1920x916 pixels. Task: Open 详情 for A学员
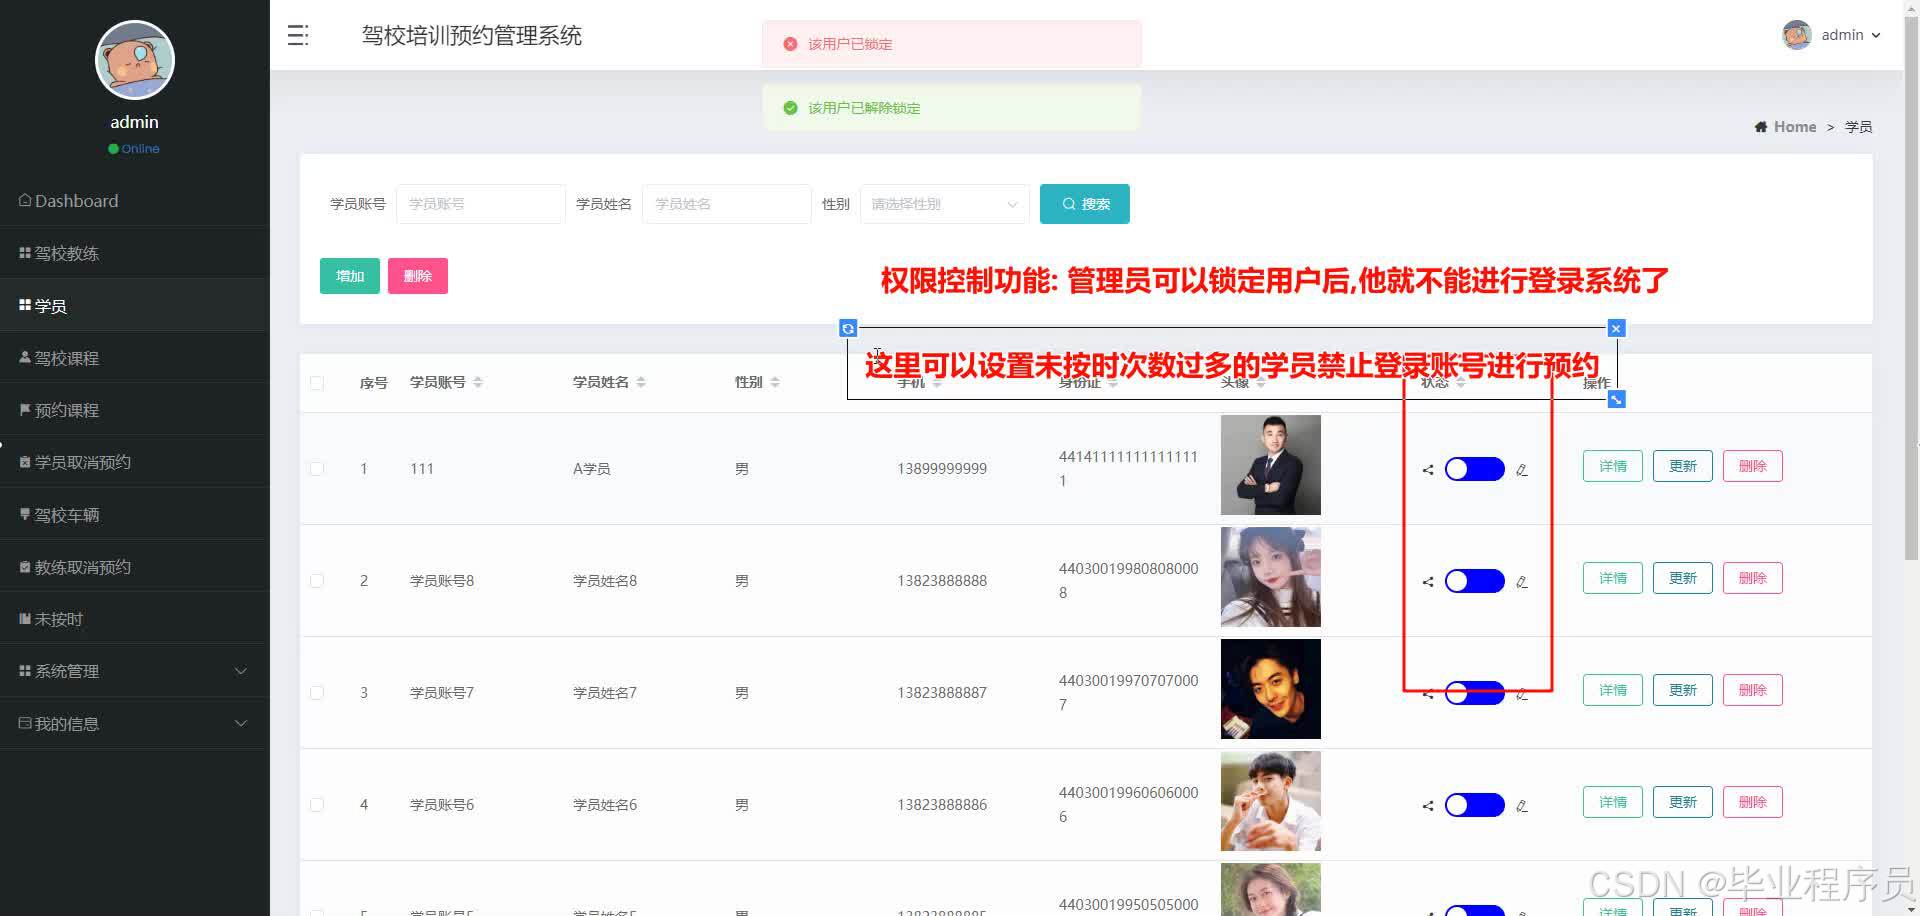1613,466
